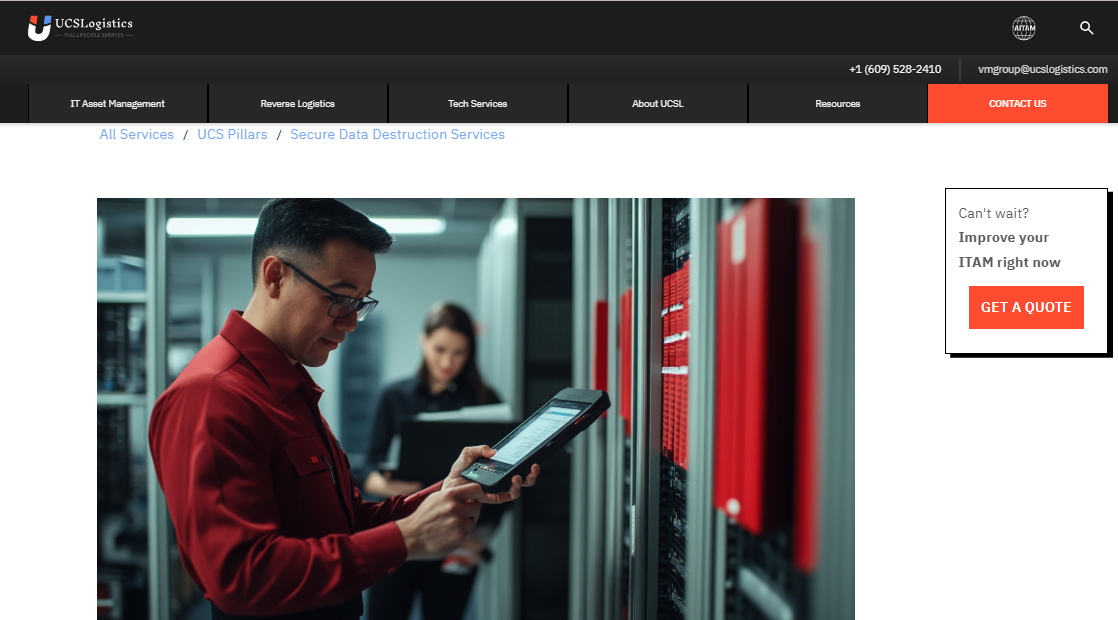Open the About UCSL menu item

pos(658,104)
